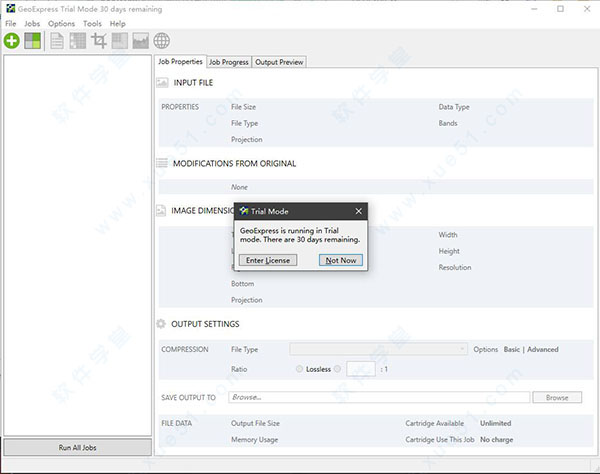Expand the File Type dropdown

[378, 349]
